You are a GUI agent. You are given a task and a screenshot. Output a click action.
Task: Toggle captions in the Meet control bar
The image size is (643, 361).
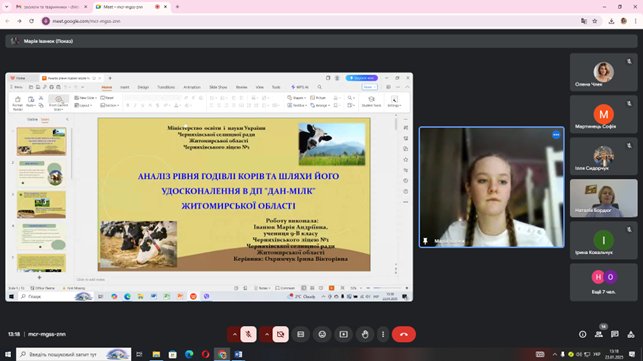[301, 334]
